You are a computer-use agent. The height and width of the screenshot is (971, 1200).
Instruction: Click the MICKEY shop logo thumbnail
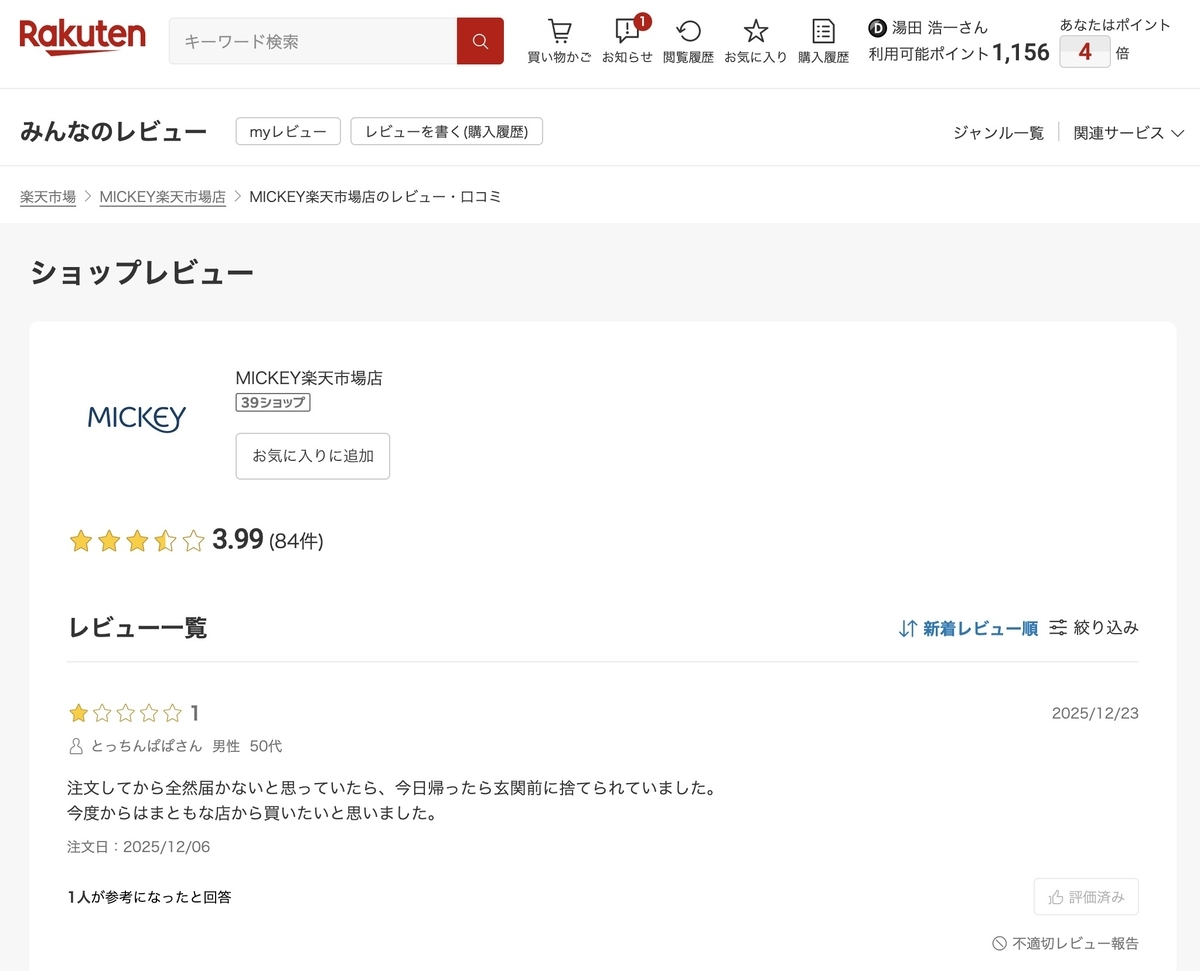click(x=137, y=417)
